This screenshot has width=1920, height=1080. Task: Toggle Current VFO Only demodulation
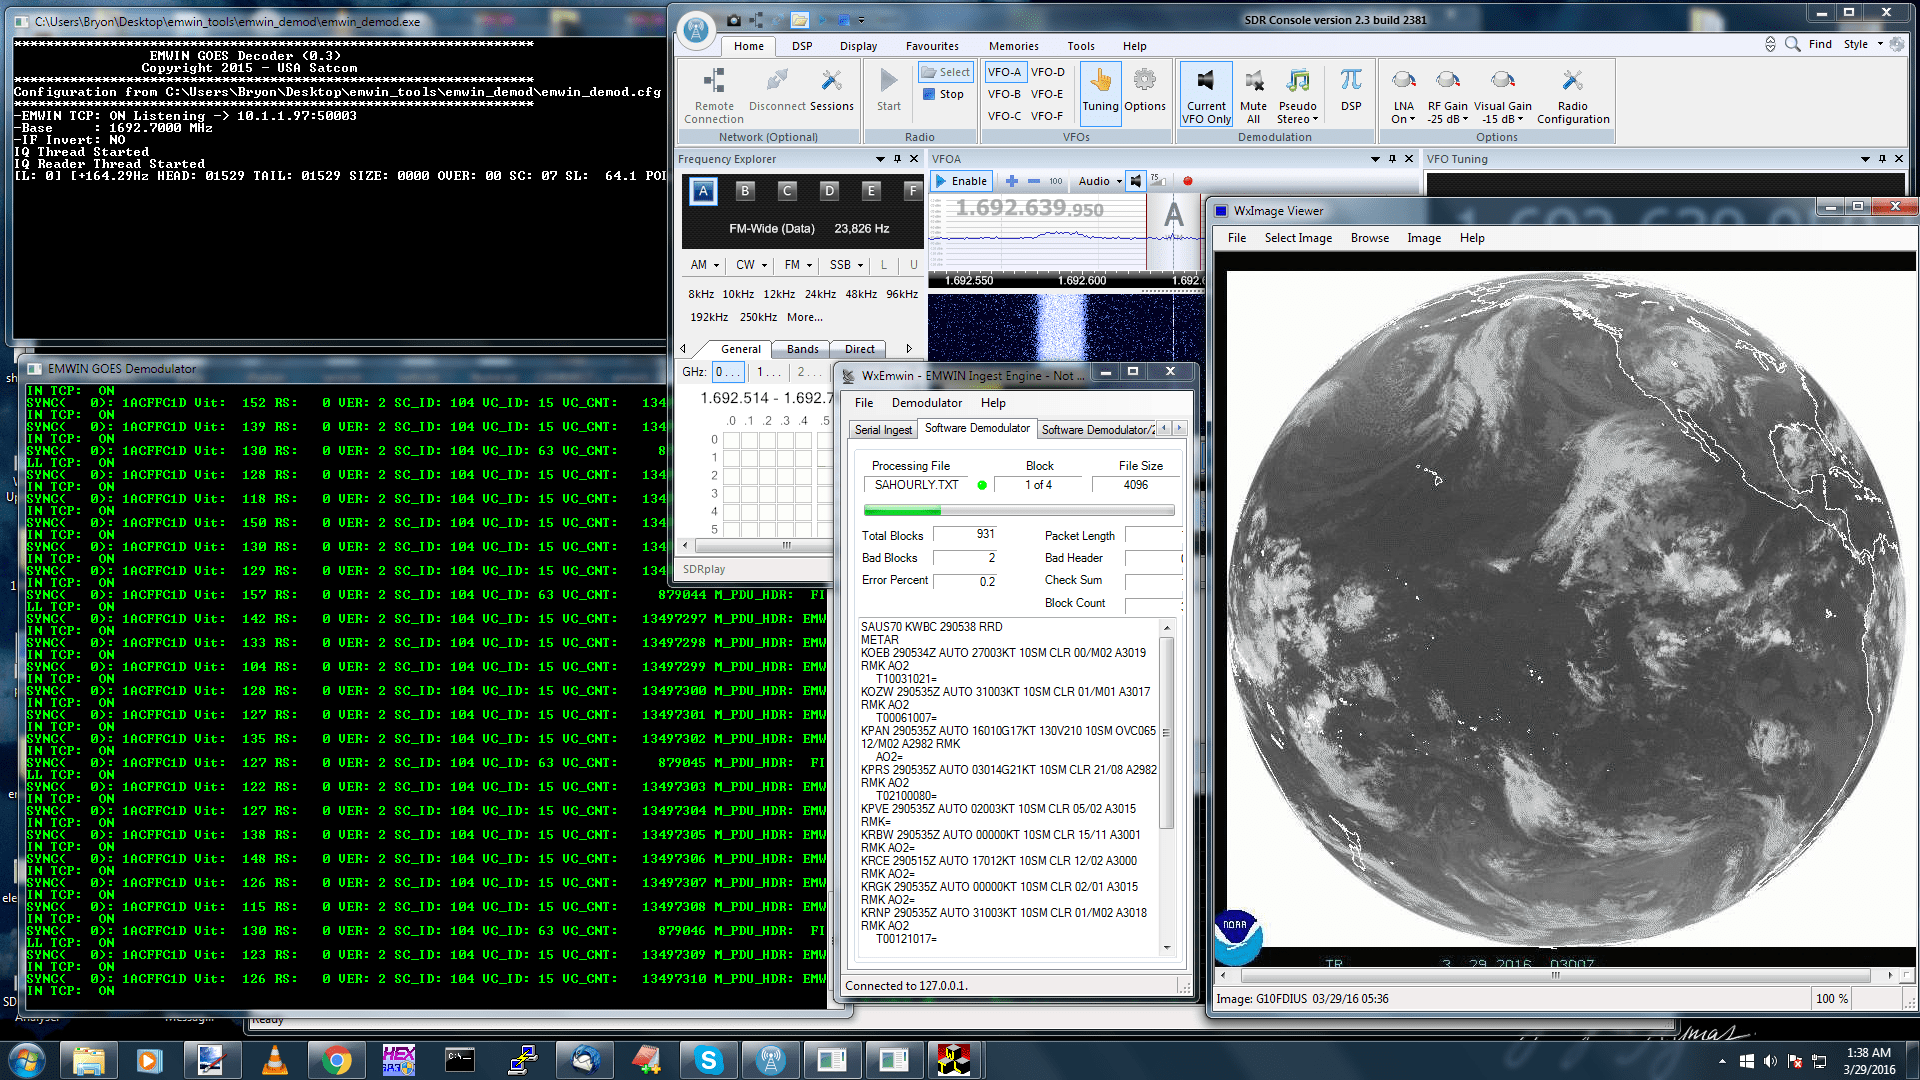coord(1206,95)
